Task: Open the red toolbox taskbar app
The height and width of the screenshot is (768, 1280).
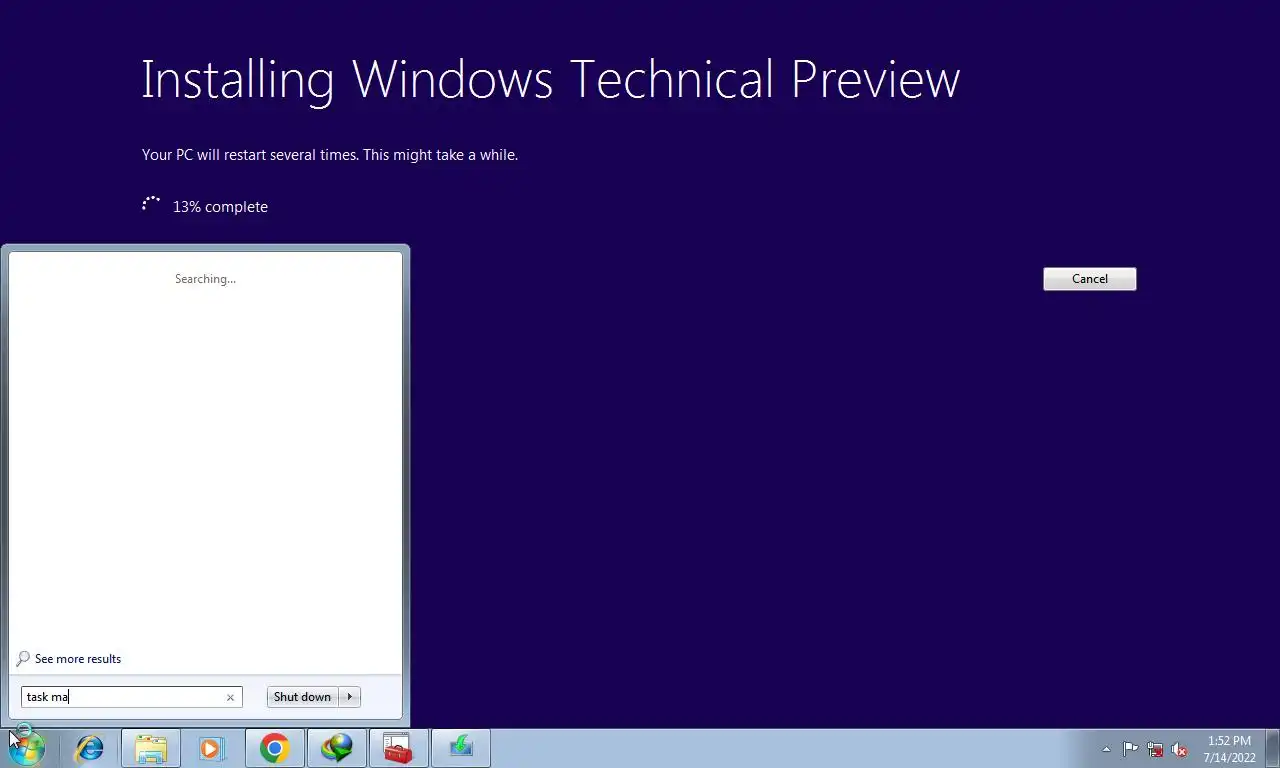Action: (x=398, y=748)
